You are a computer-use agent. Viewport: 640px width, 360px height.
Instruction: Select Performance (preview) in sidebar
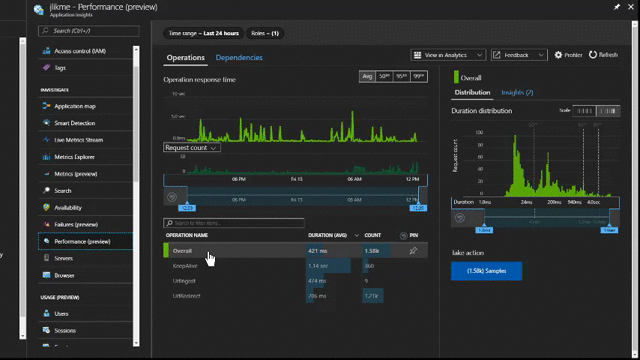(x=85, y=241)
